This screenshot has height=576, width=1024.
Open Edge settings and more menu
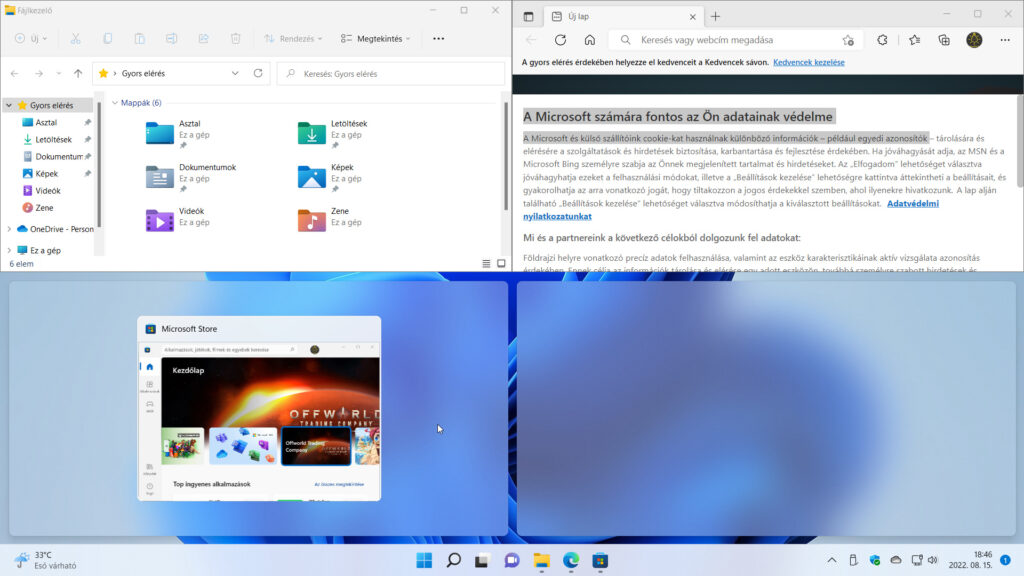(1005, 40)
